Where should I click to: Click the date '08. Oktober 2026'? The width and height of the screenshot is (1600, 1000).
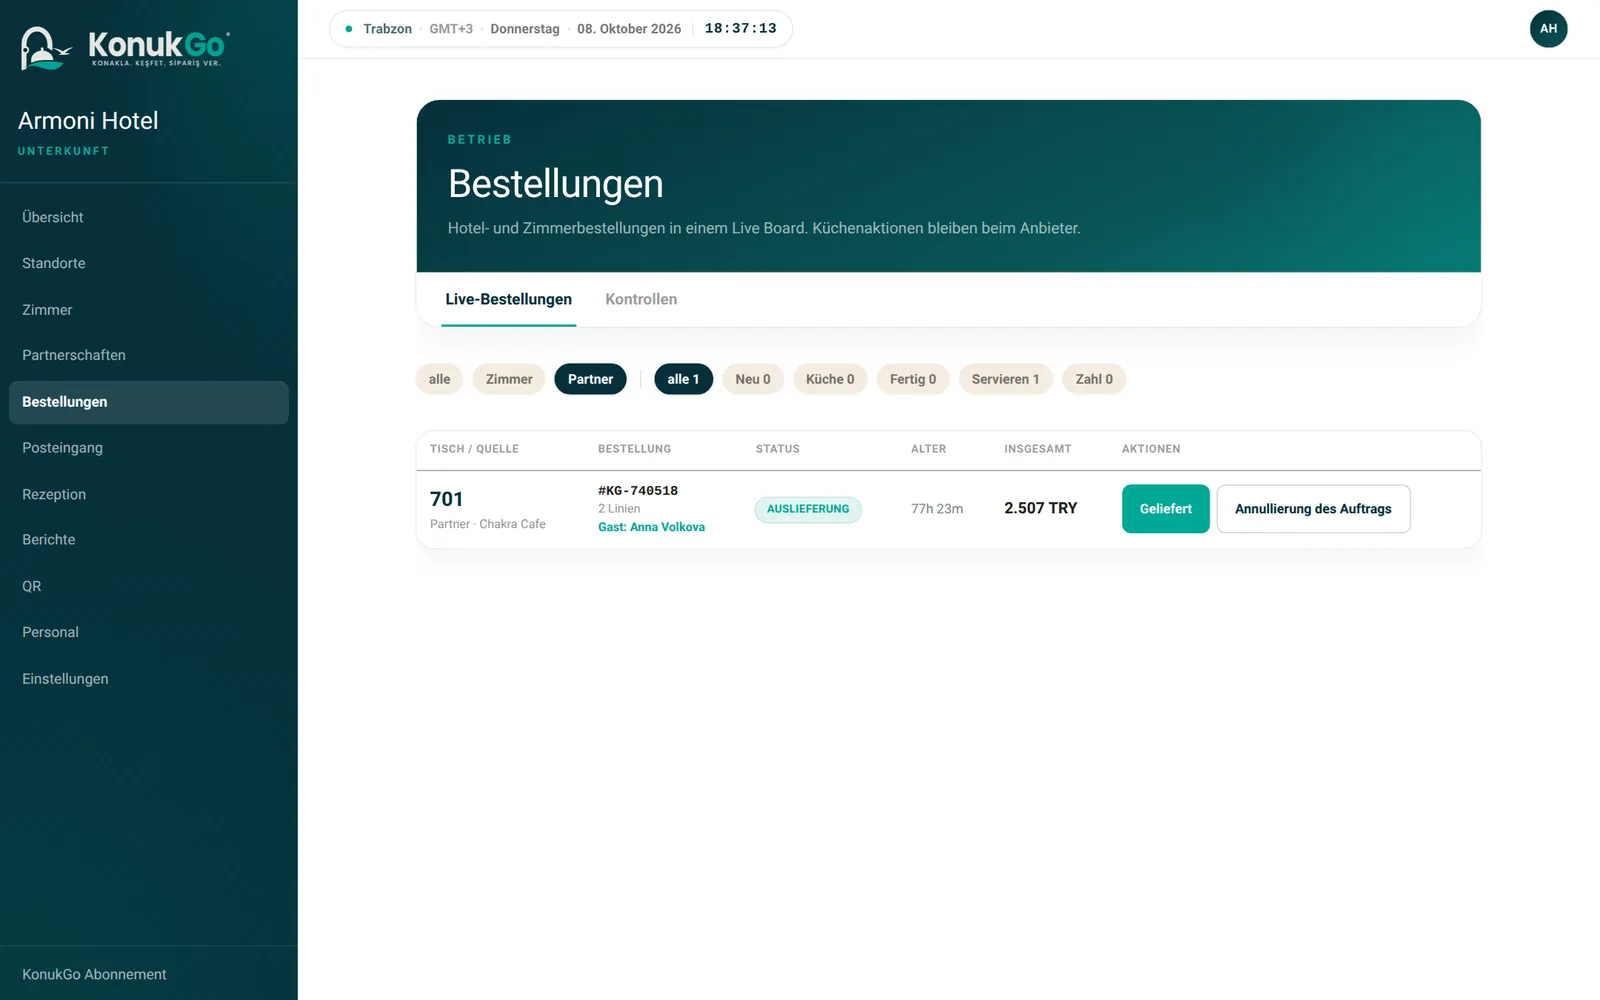[629, 29]
